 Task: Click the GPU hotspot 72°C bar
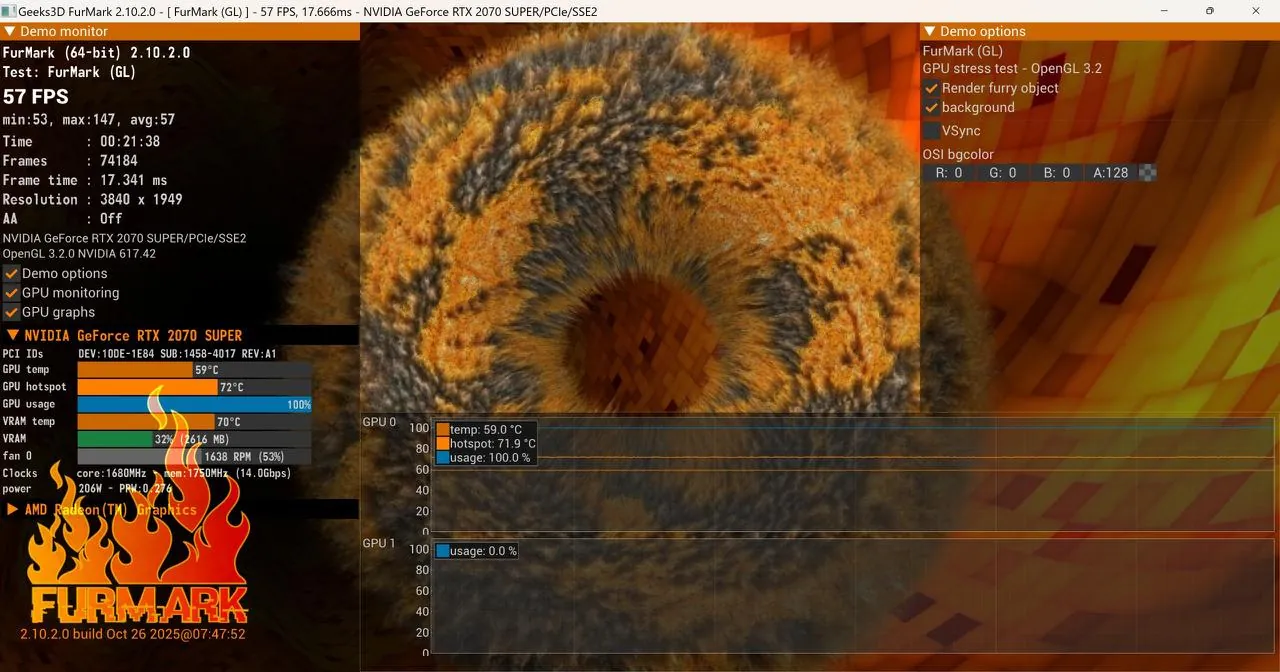(x=194, y=387)
